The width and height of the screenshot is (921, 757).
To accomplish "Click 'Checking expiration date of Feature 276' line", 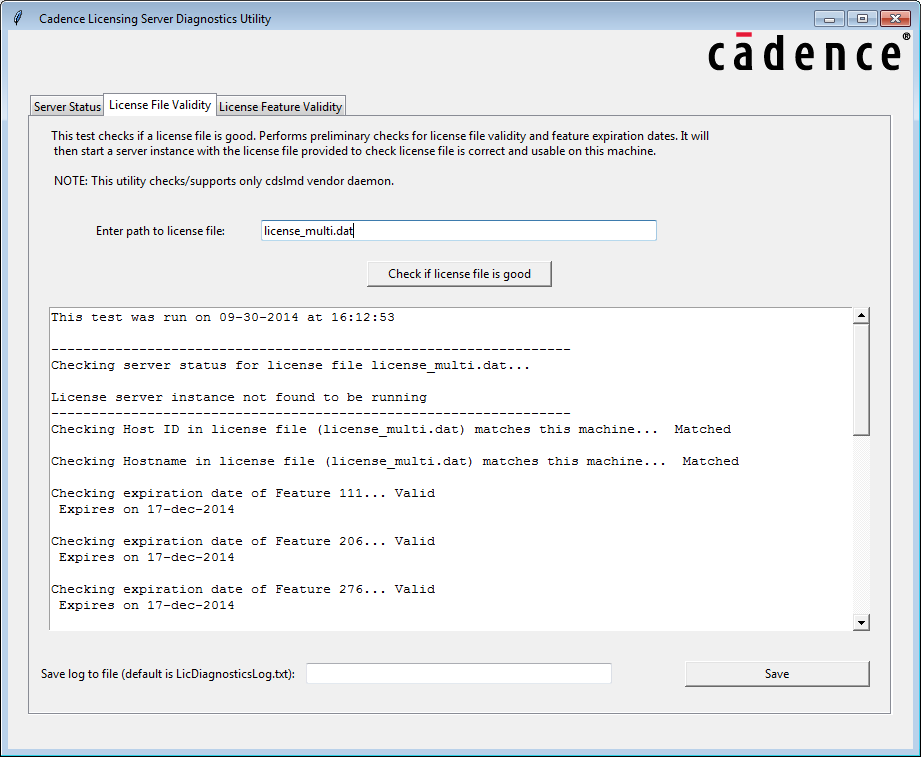I will click(x=243, y=589).
